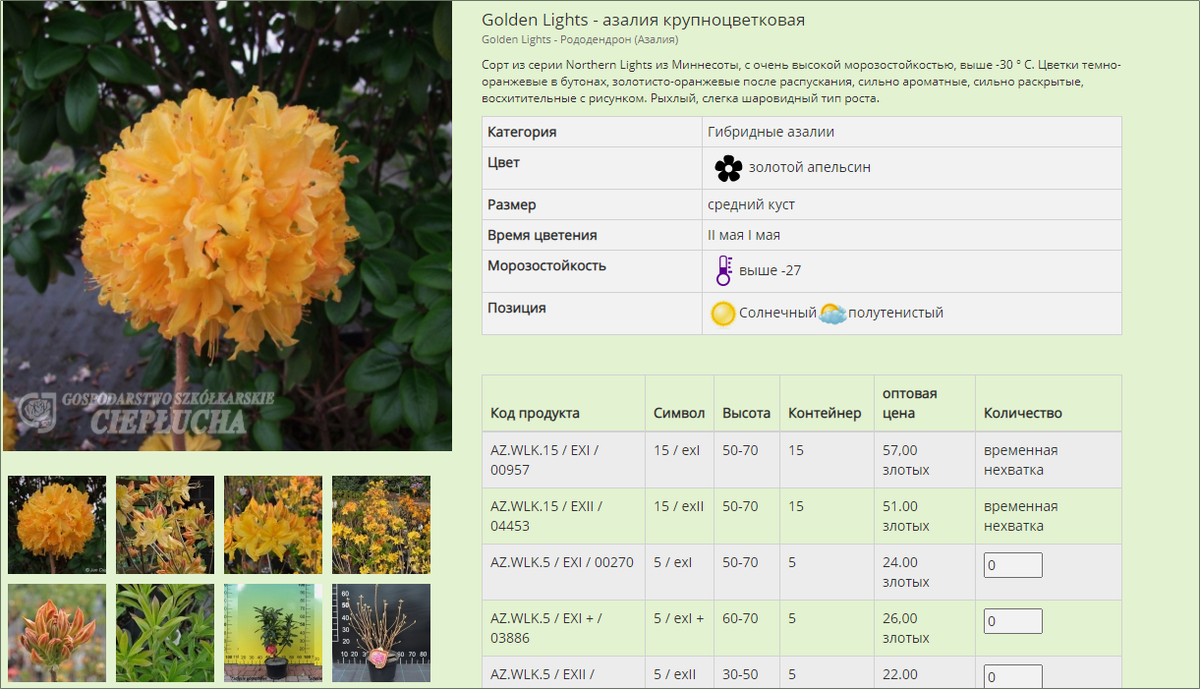Click quantity field in the AZ.WLK.5 / EXII row

(x=1013, y=677)
